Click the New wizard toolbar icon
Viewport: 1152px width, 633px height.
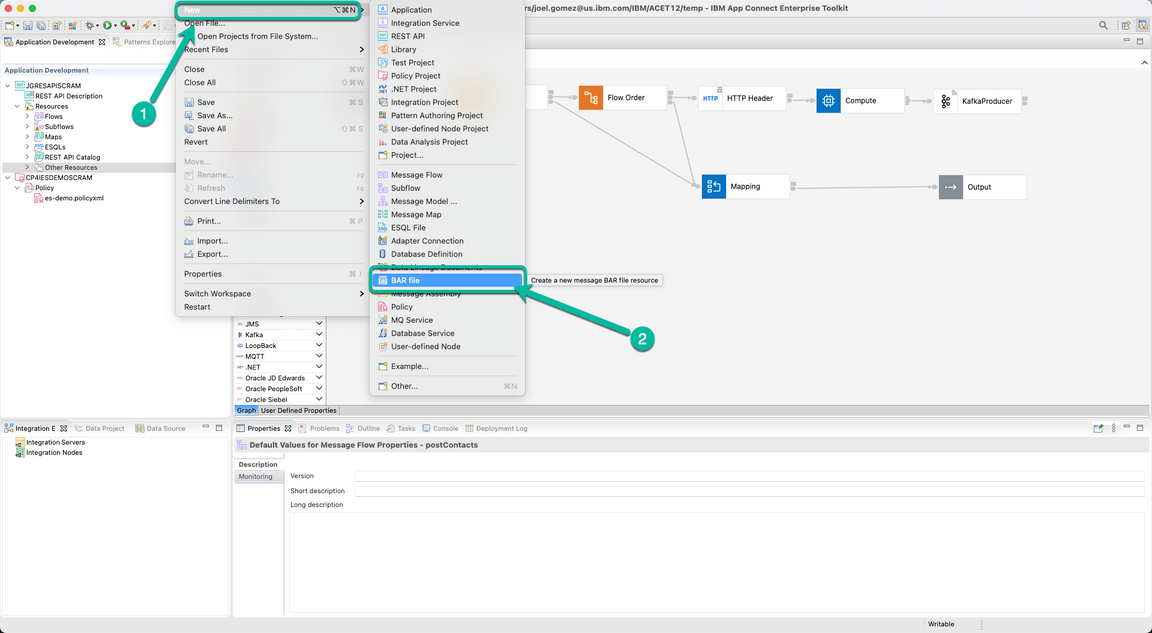point(8,24)
